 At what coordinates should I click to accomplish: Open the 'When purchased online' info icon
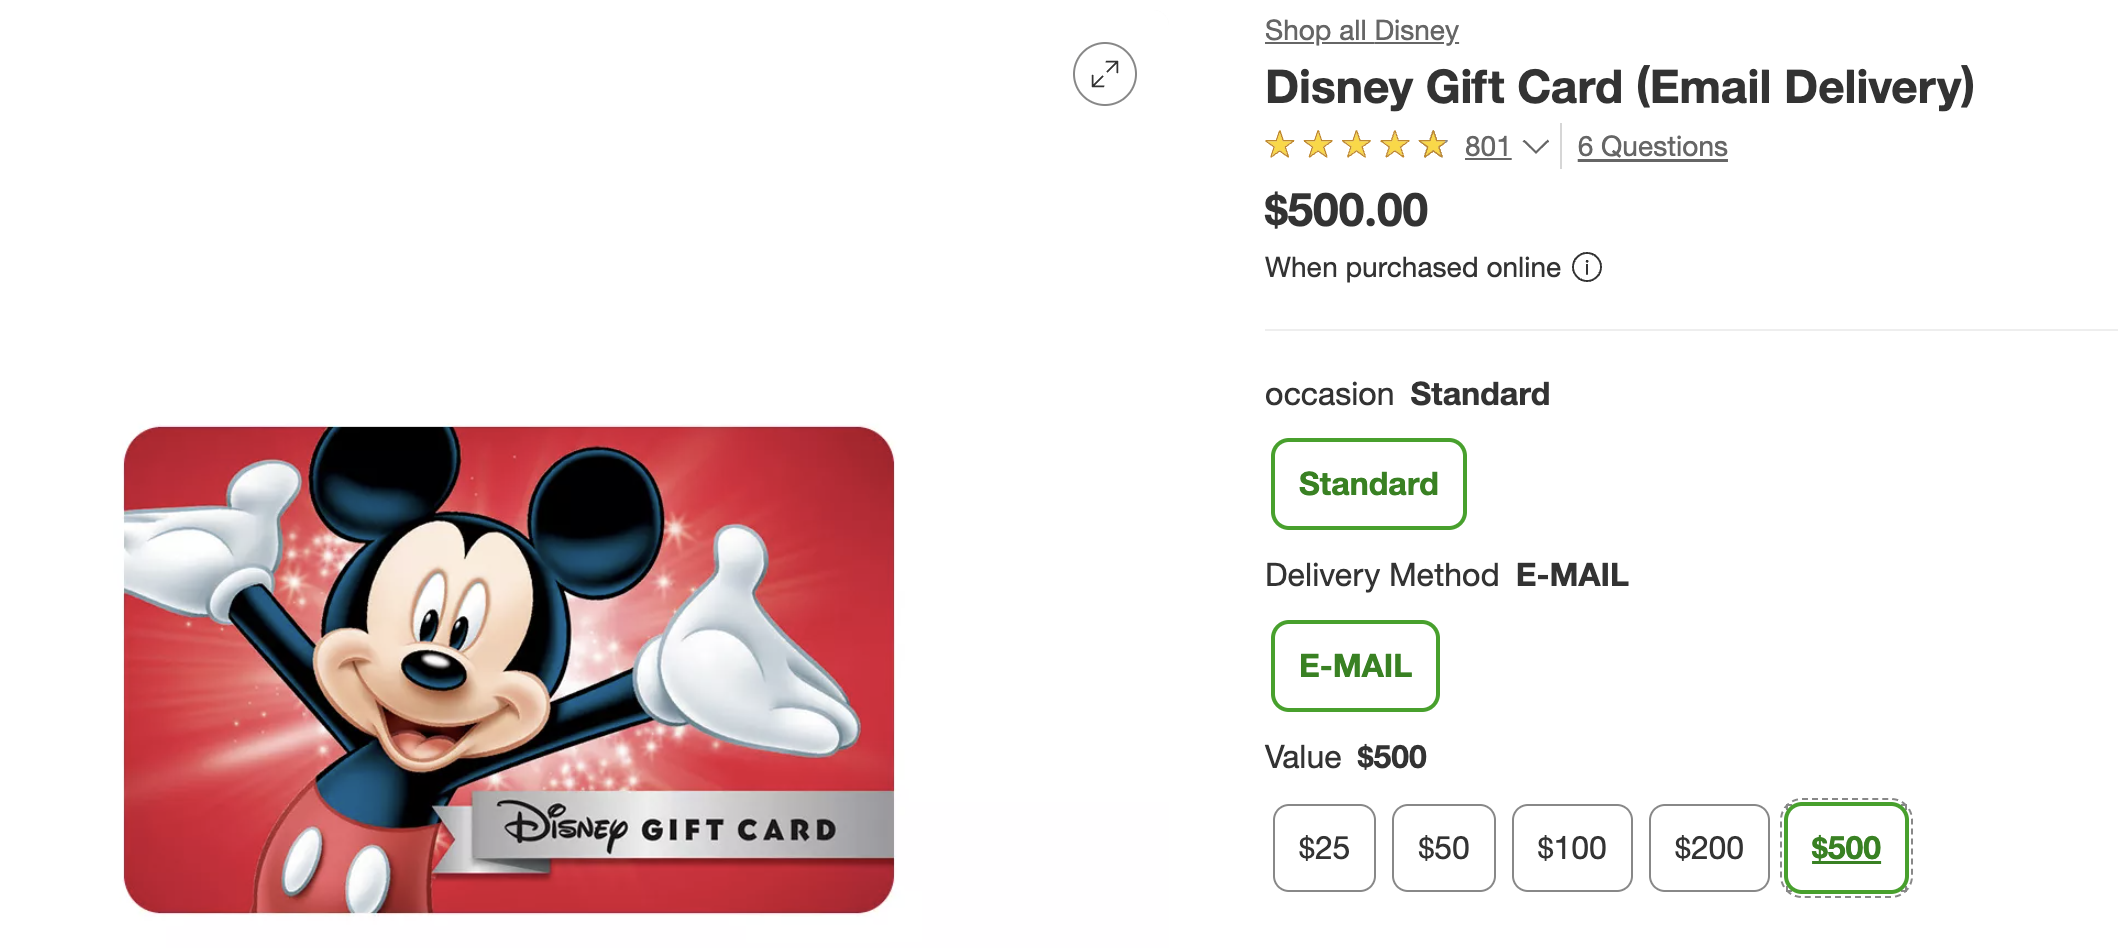coord(1587,267)
